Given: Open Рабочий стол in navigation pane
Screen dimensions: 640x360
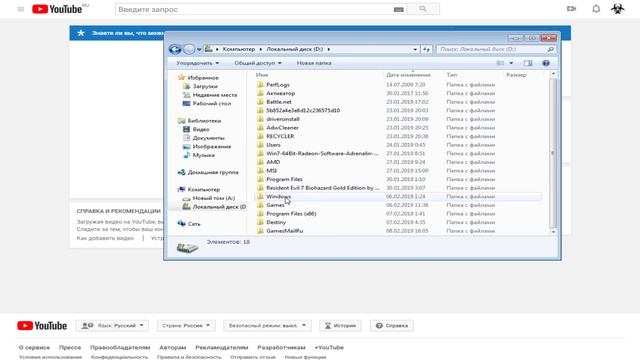Looking at the screenshot, I should click(211, 103).
